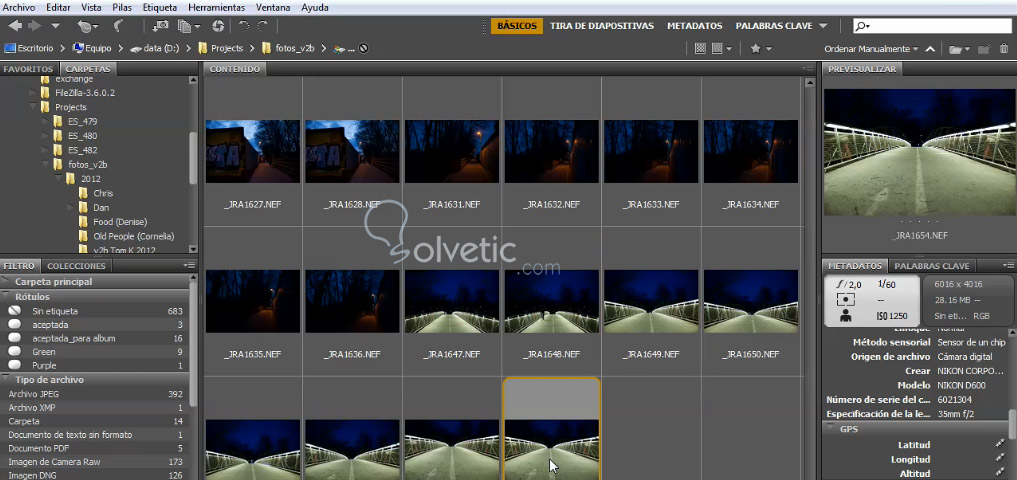Collapse the fotos_v2b folder in tree

45,164
